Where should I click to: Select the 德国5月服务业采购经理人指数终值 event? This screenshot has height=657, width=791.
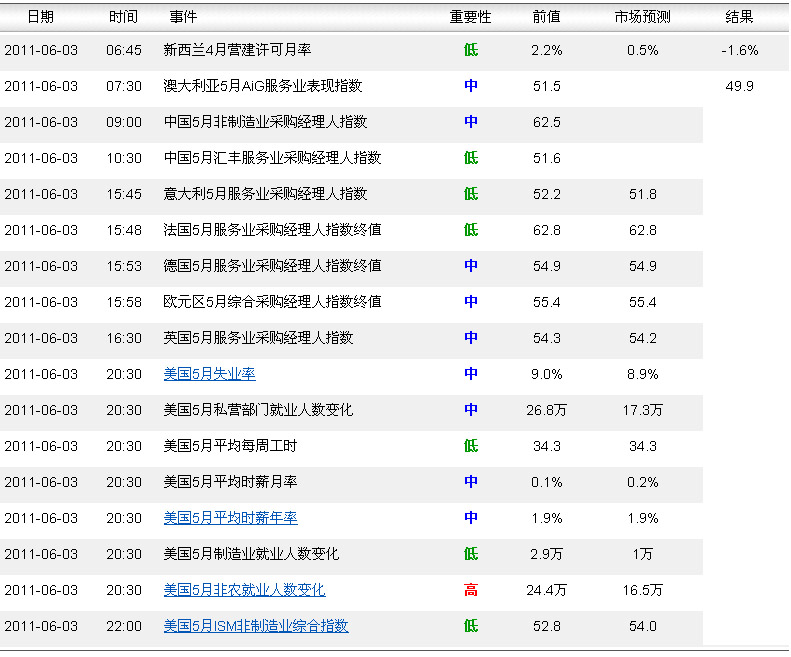click(x=272, y=266)
